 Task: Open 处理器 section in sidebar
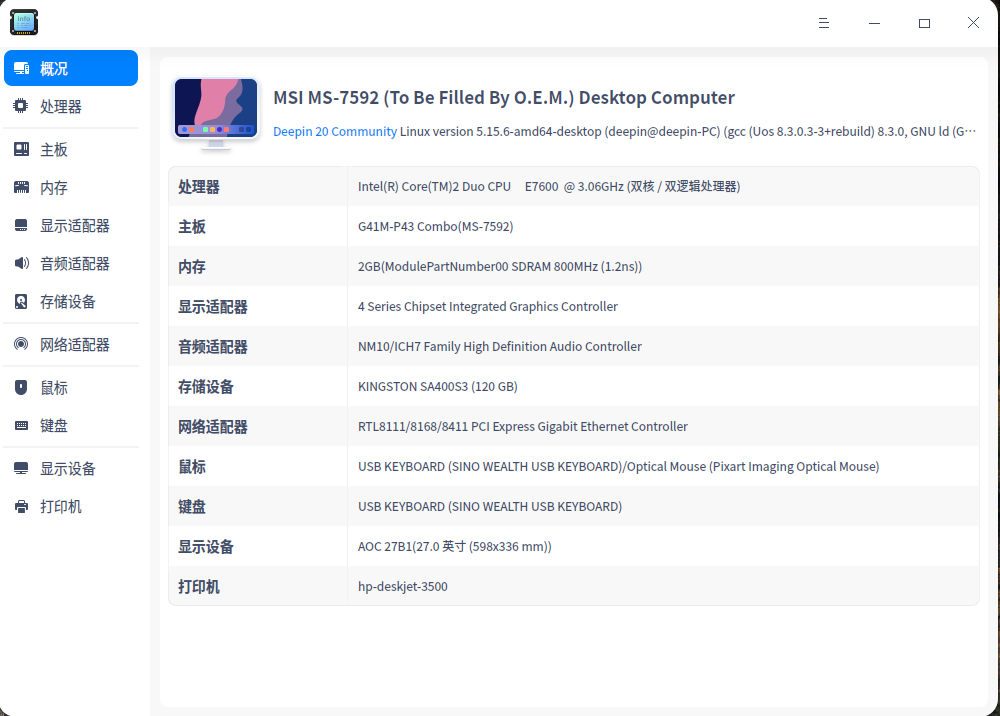coord(71,106)
